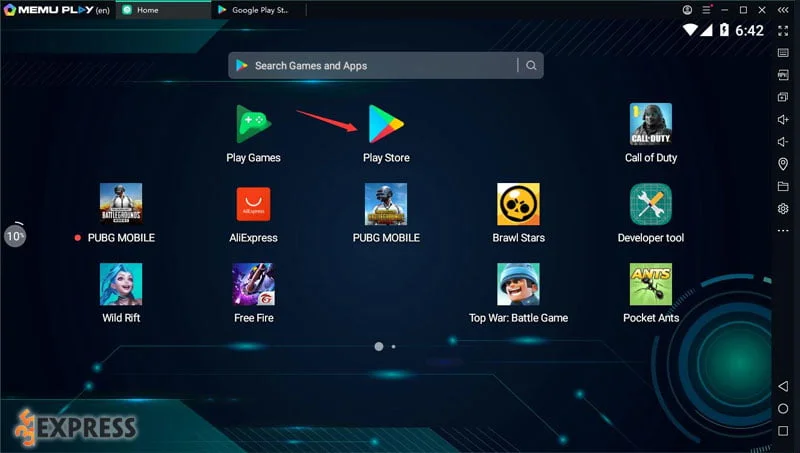
Task: Open shared folder icon in sidebar
Action: tap(783, 186)
